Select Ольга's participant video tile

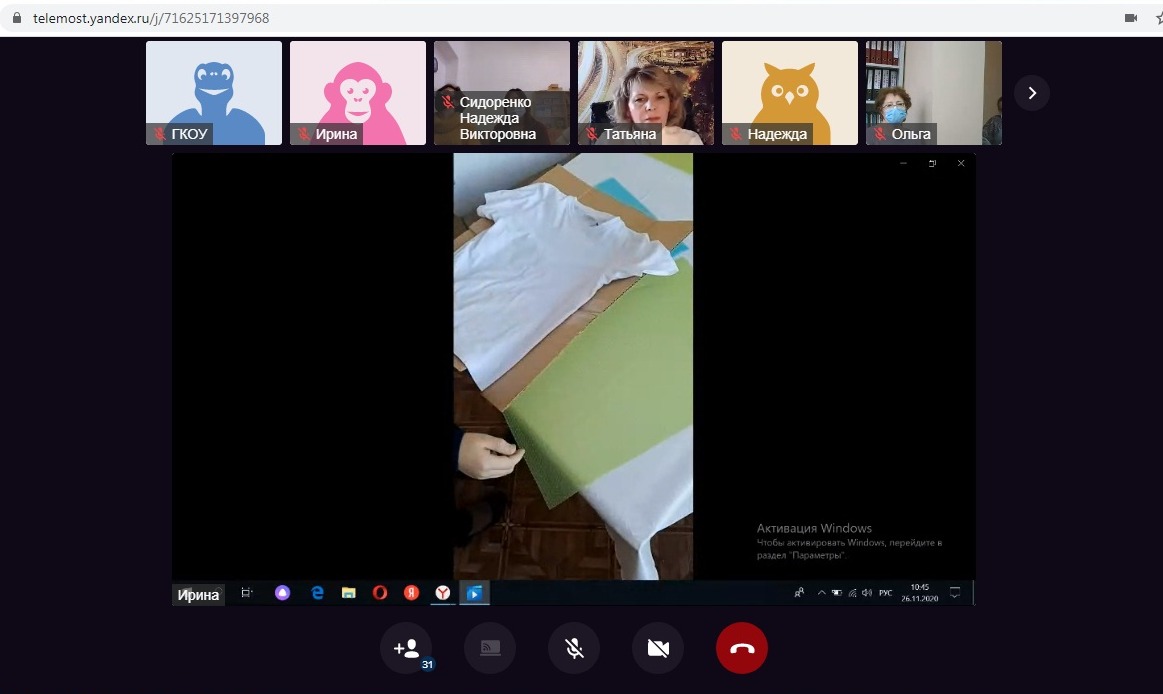tap(933, 93)
